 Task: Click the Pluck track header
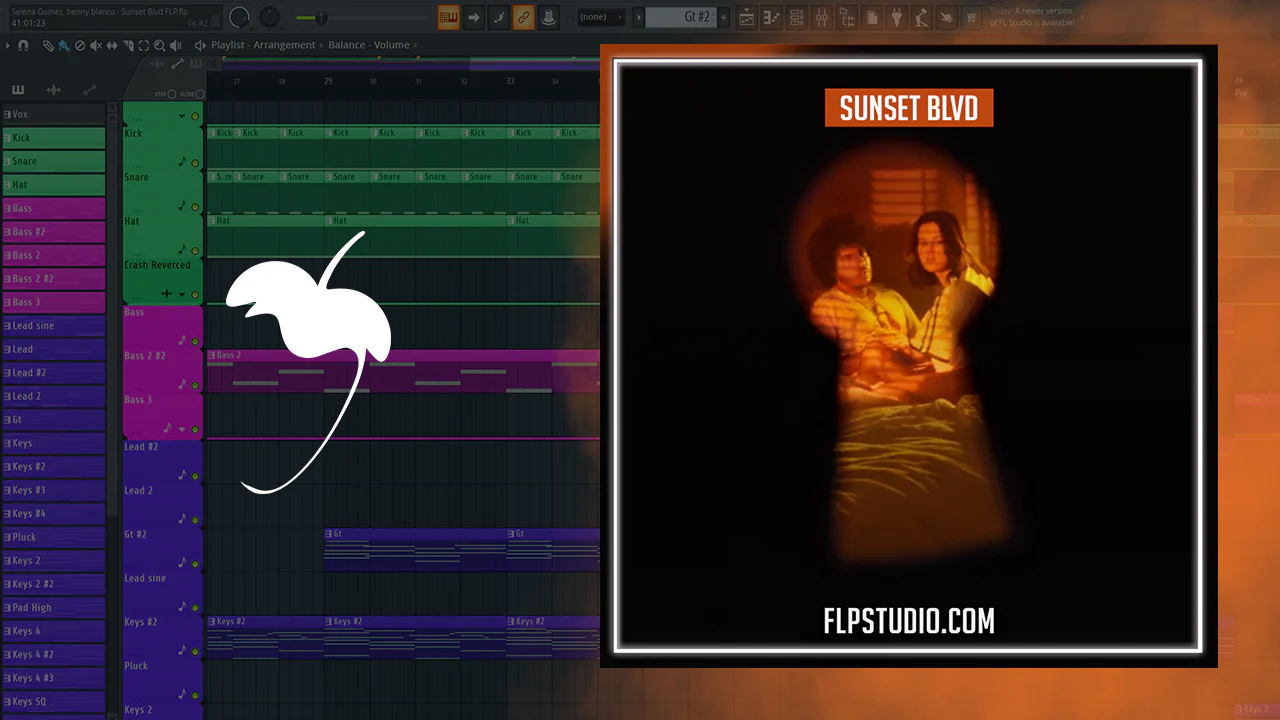pos(163,680)
